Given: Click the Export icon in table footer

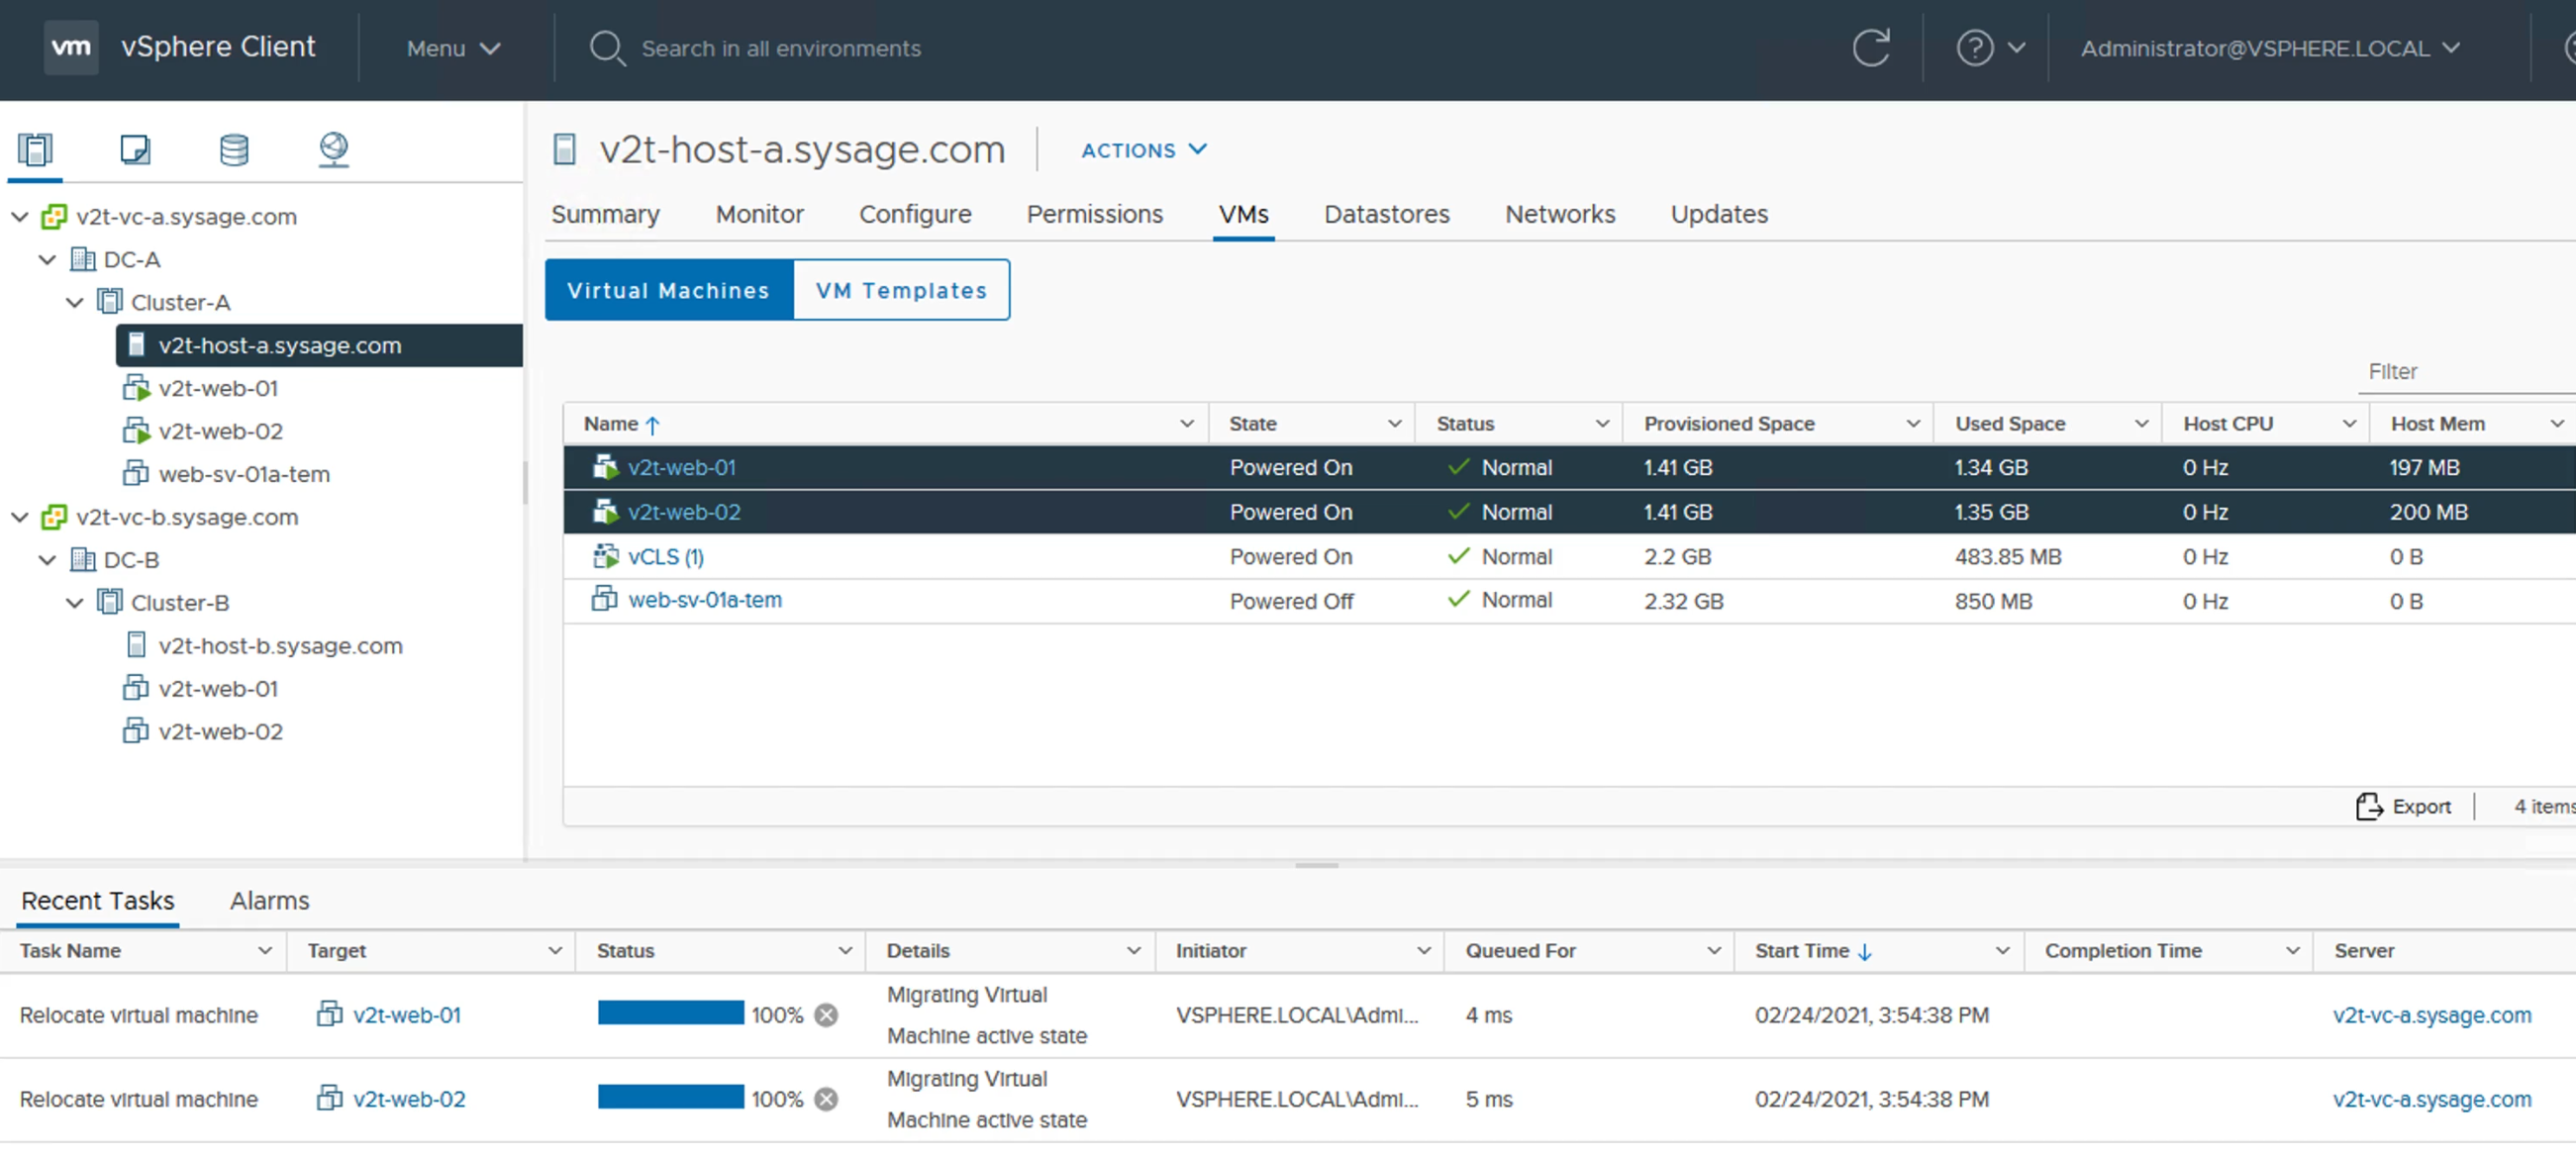Looking at the screenshot, I should coord(2369,806).
